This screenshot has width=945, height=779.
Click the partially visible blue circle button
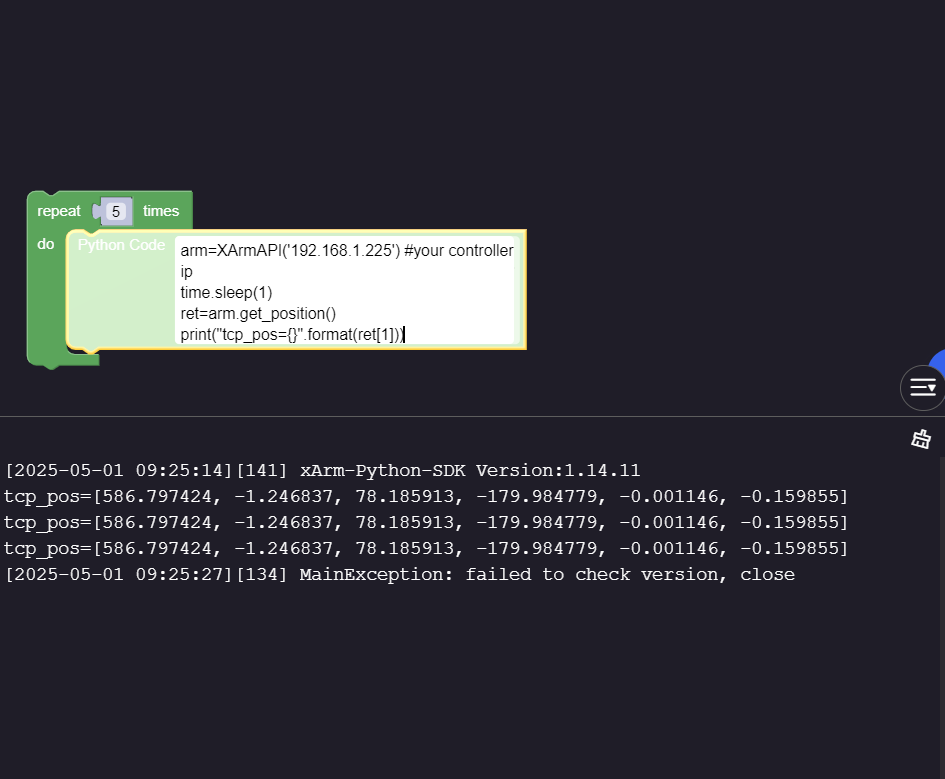(938, 360)
